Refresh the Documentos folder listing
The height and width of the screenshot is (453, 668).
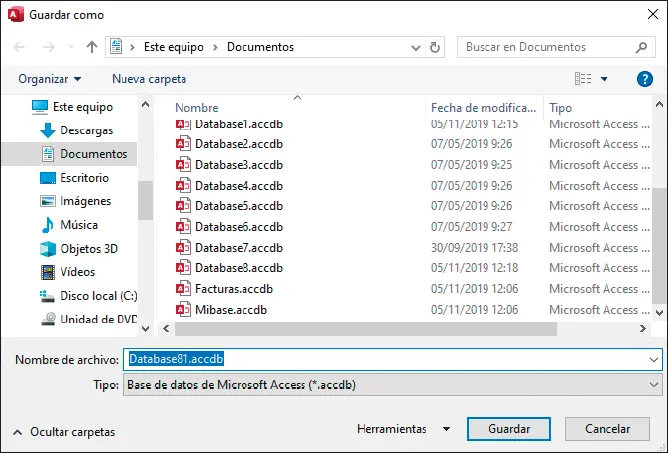tap(435, 47)
